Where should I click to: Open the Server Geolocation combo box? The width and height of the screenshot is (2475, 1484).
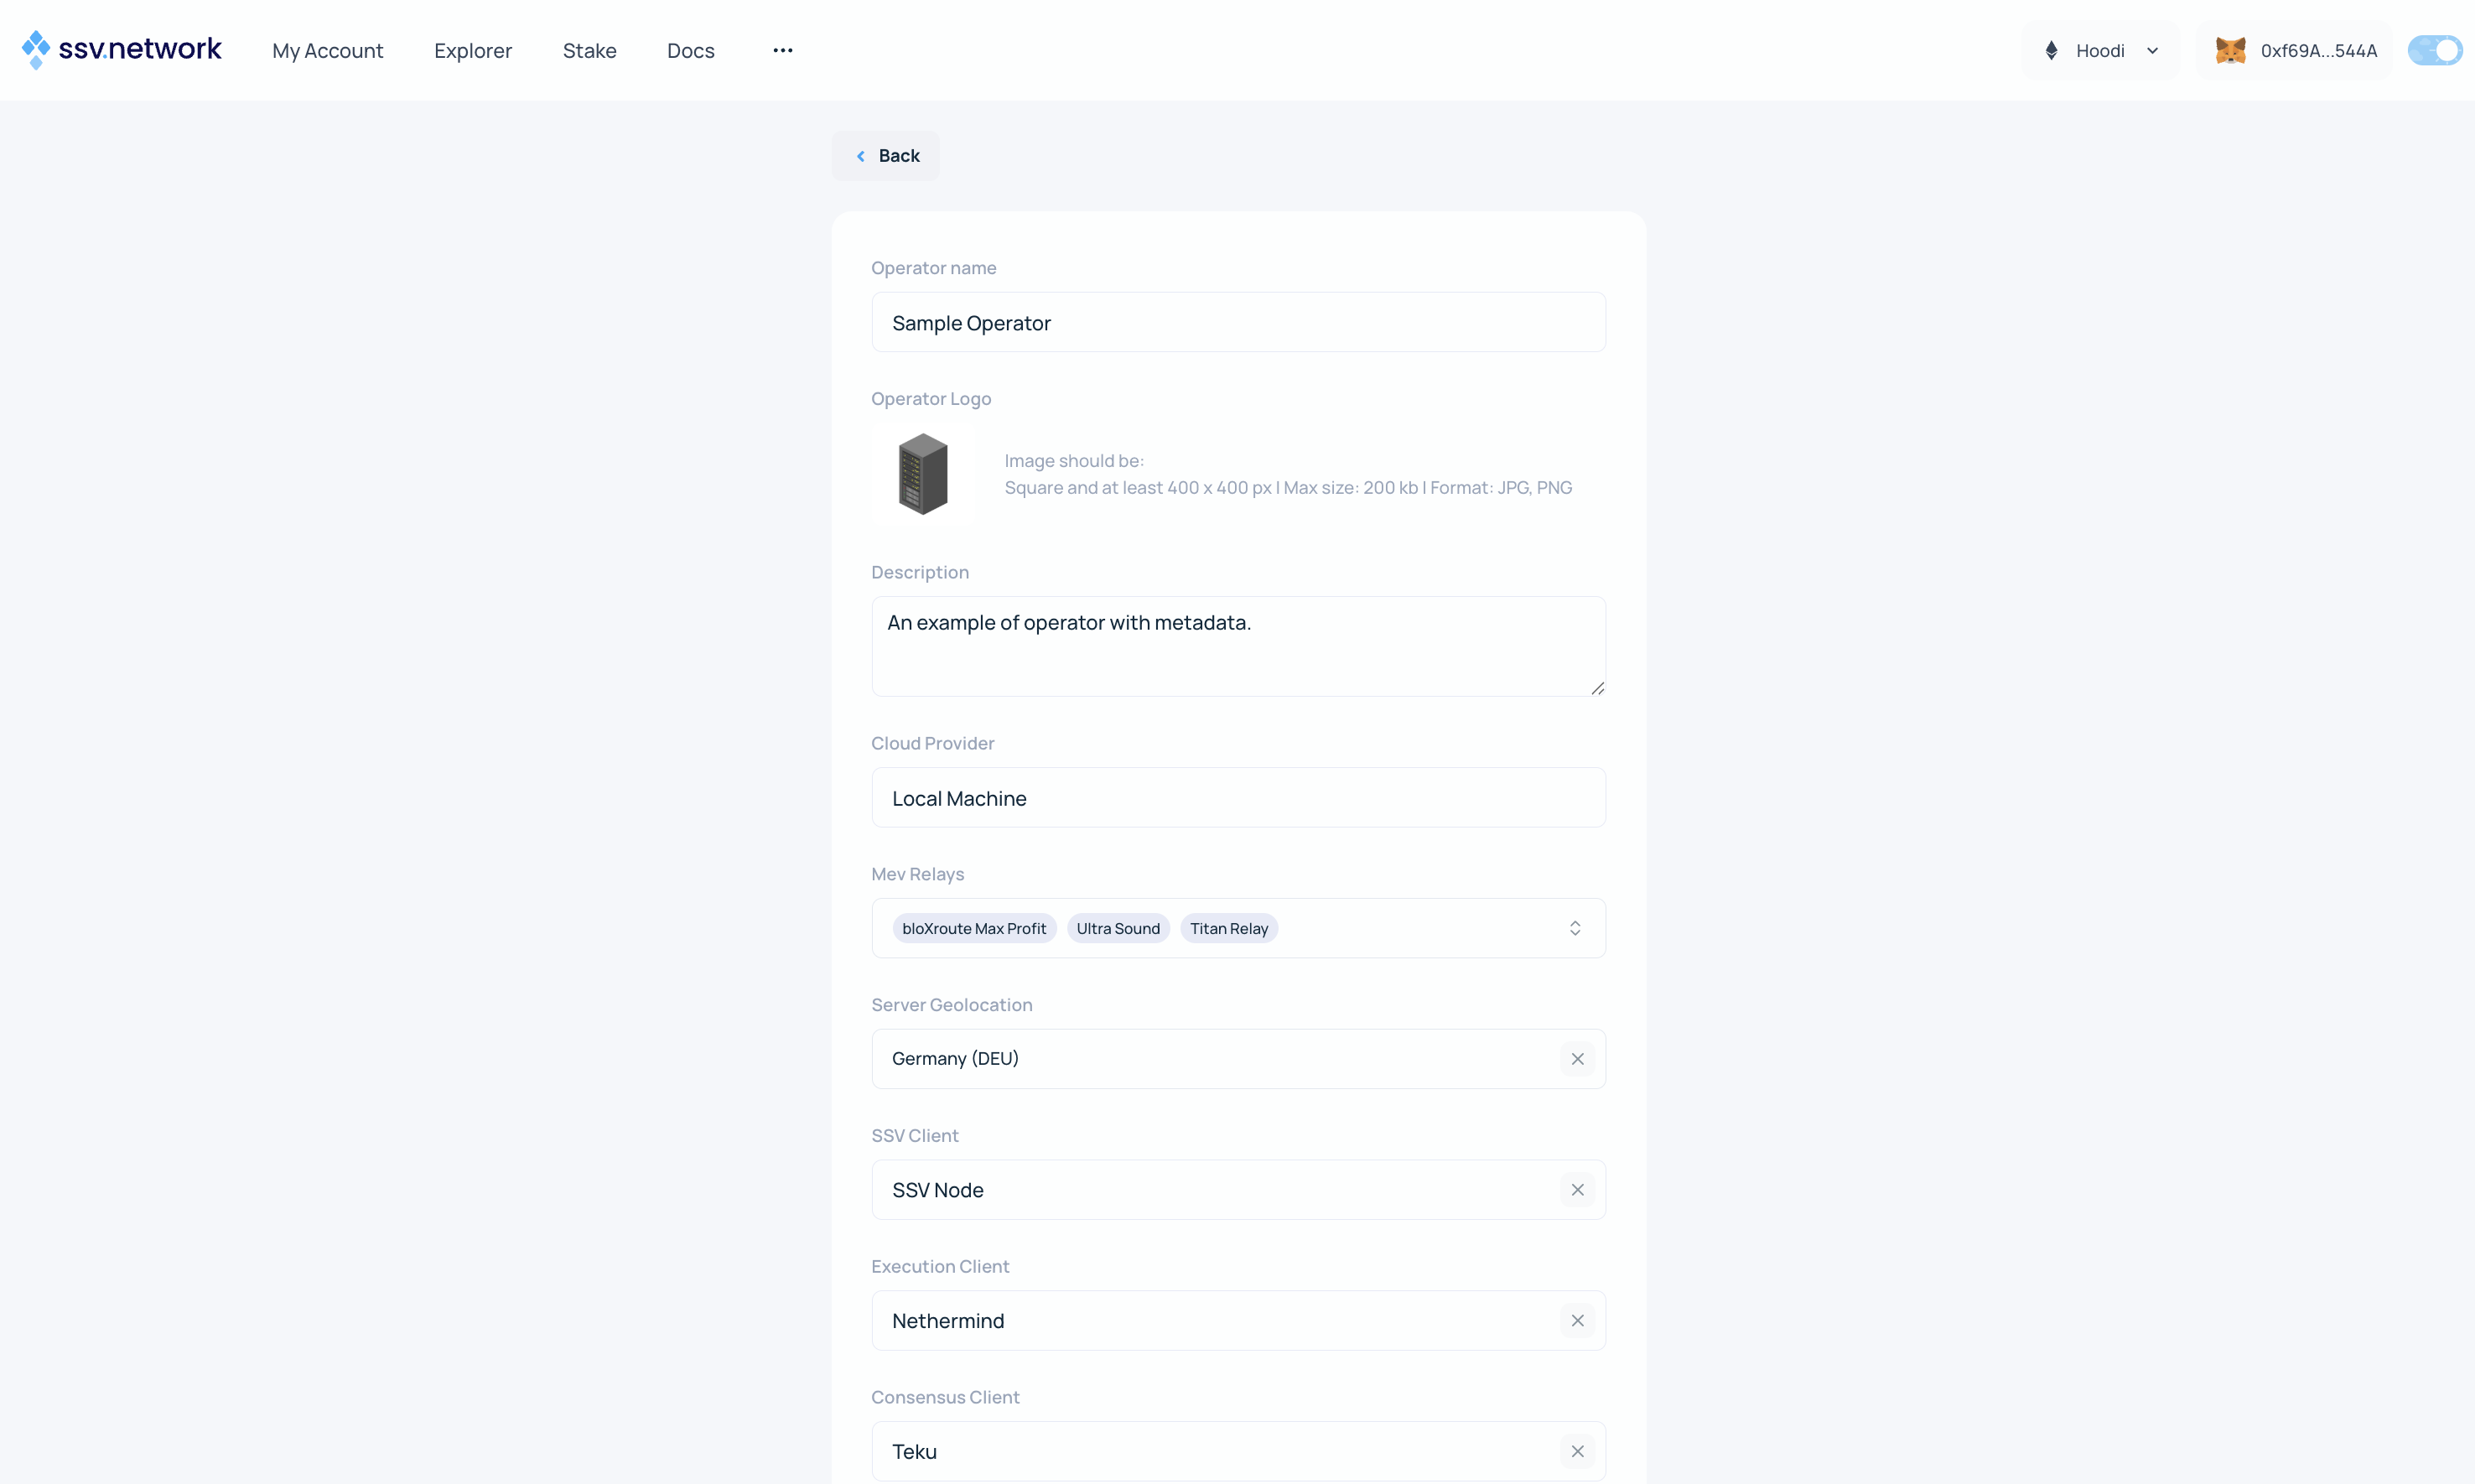(1210, 1059)
